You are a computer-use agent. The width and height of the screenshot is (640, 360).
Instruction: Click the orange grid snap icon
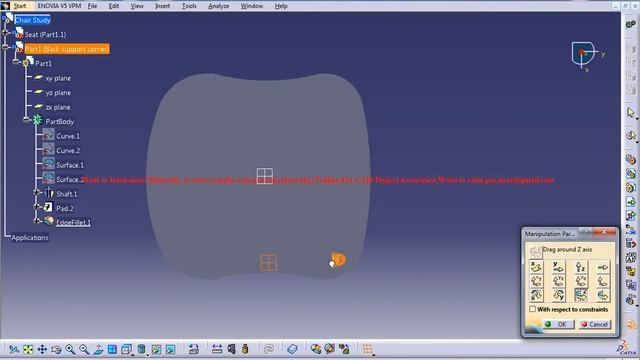click(367, 349)
